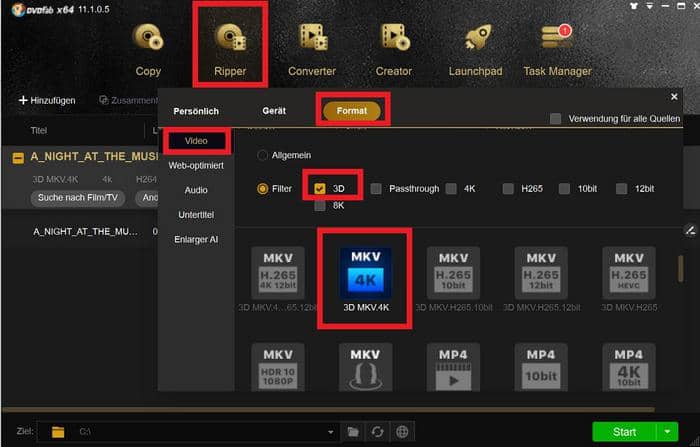Click Suche nach Film/TV button
This screenshot has height=447, width=700.
click(78, 197)
